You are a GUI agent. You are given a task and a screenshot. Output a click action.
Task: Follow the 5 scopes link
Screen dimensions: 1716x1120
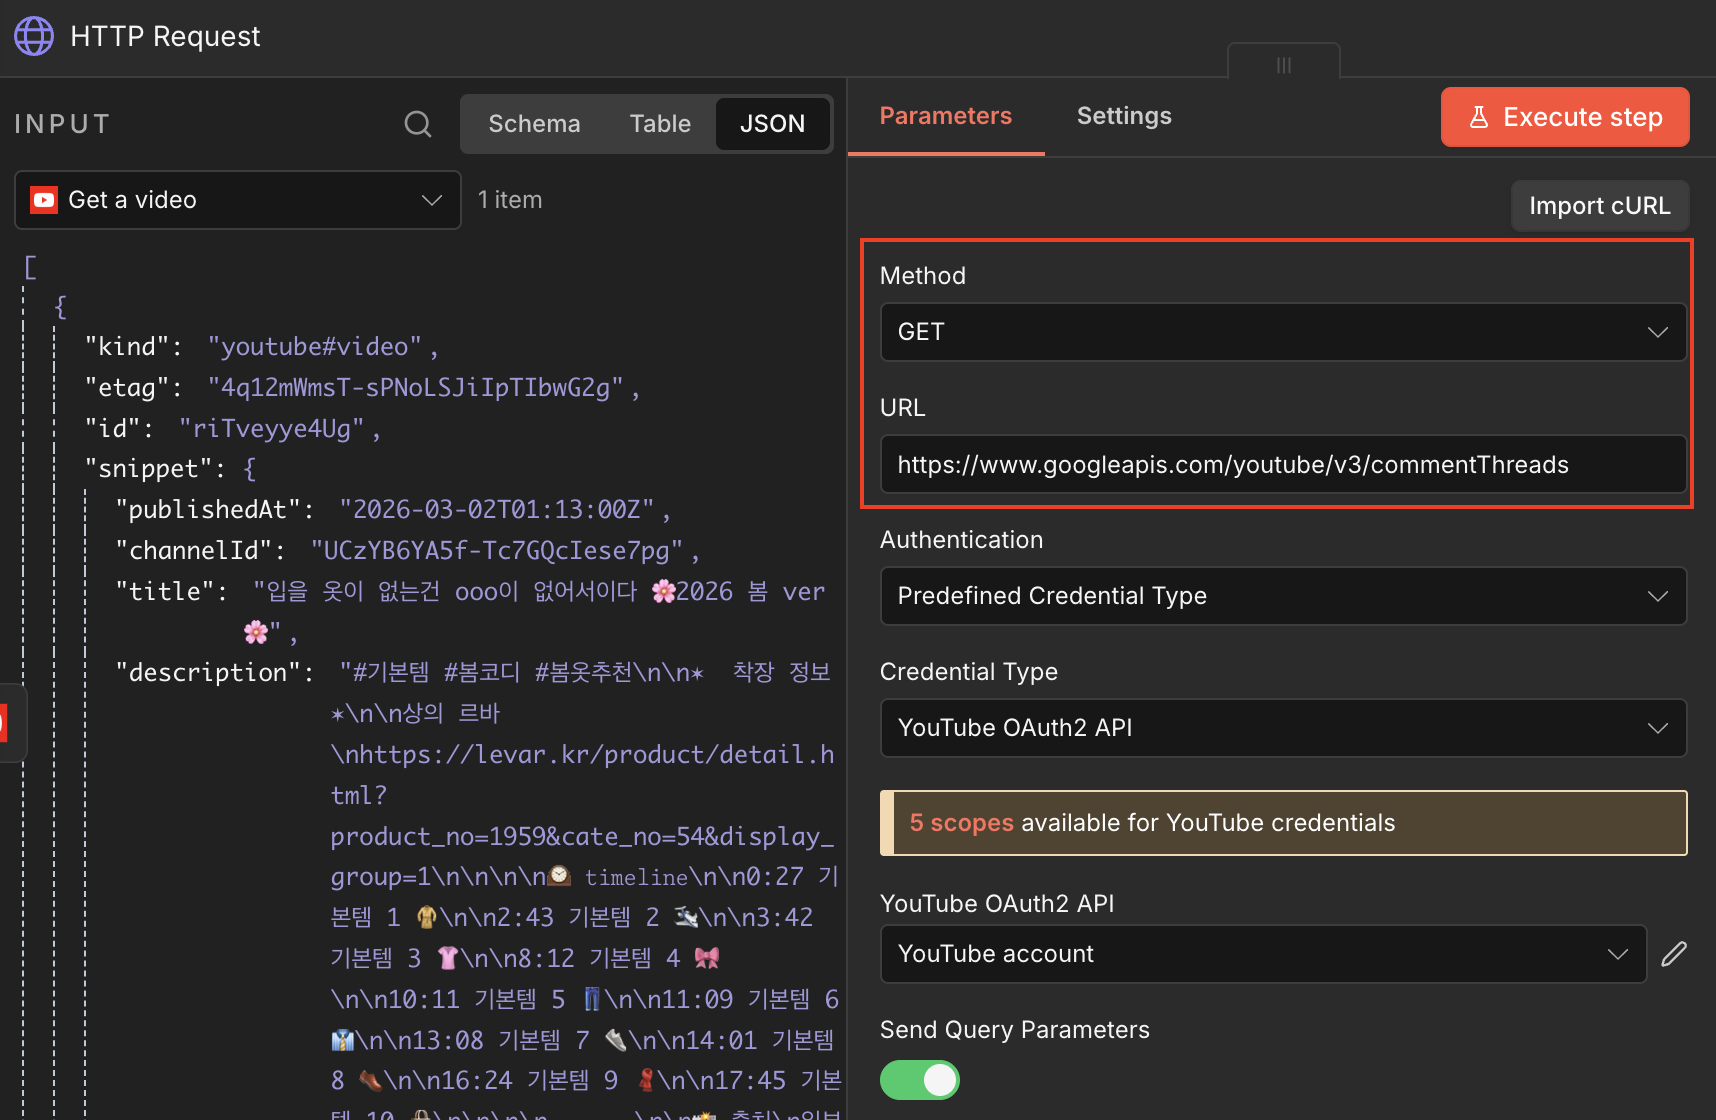point(962,823)
